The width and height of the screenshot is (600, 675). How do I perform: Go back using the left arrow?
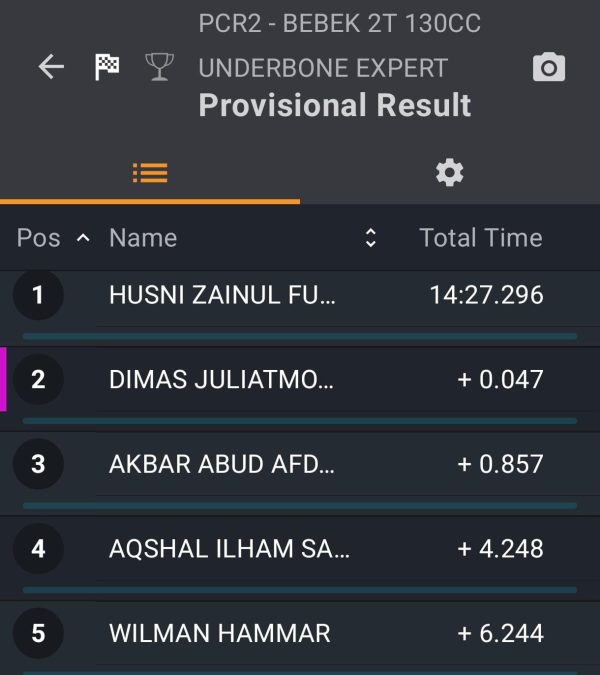pyautogui.click(x=51, y=67)
